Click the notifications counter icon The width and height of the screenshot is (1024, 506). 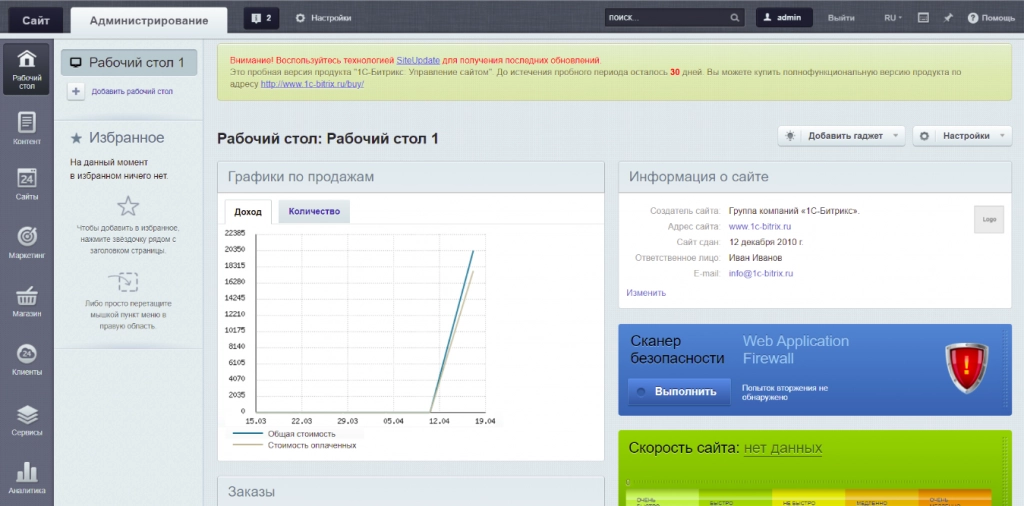pyautogui.click(x=261, y=18)
